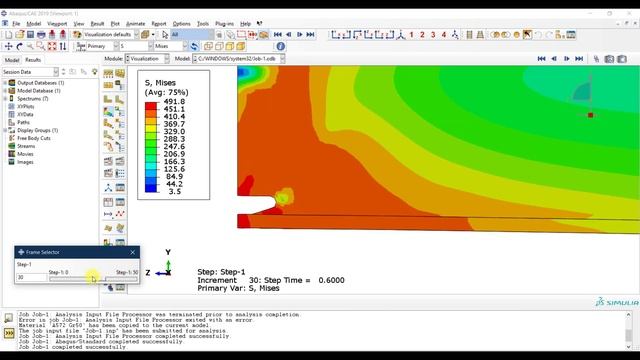Viewport: 640px width, 360px height.
Task: Click the message area tab icon
Action: [9, 318]
